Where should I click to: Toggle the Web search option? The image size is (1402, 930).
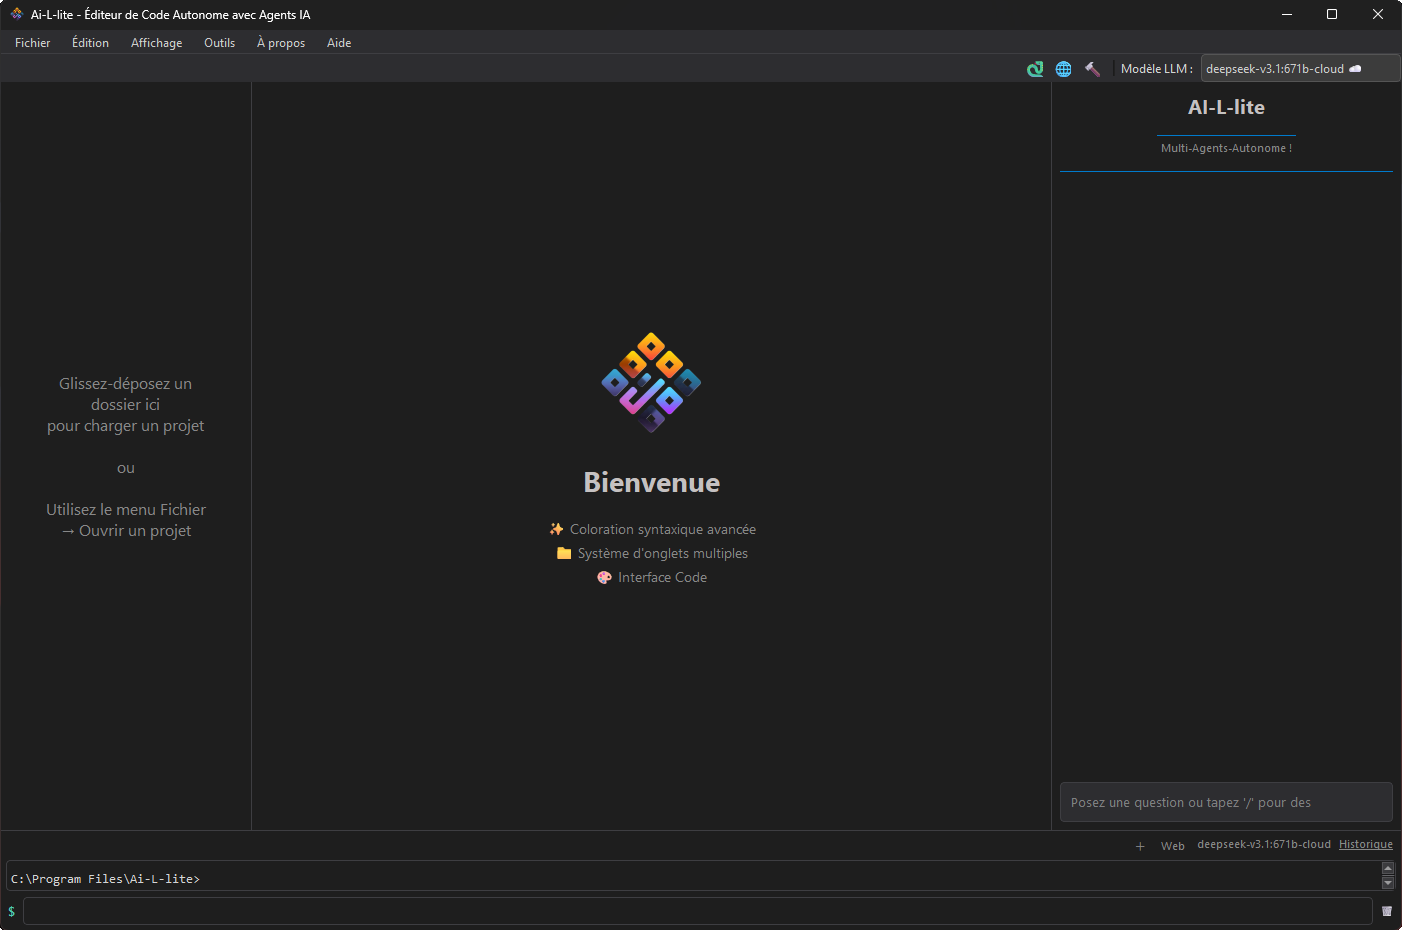(1172, 846)
